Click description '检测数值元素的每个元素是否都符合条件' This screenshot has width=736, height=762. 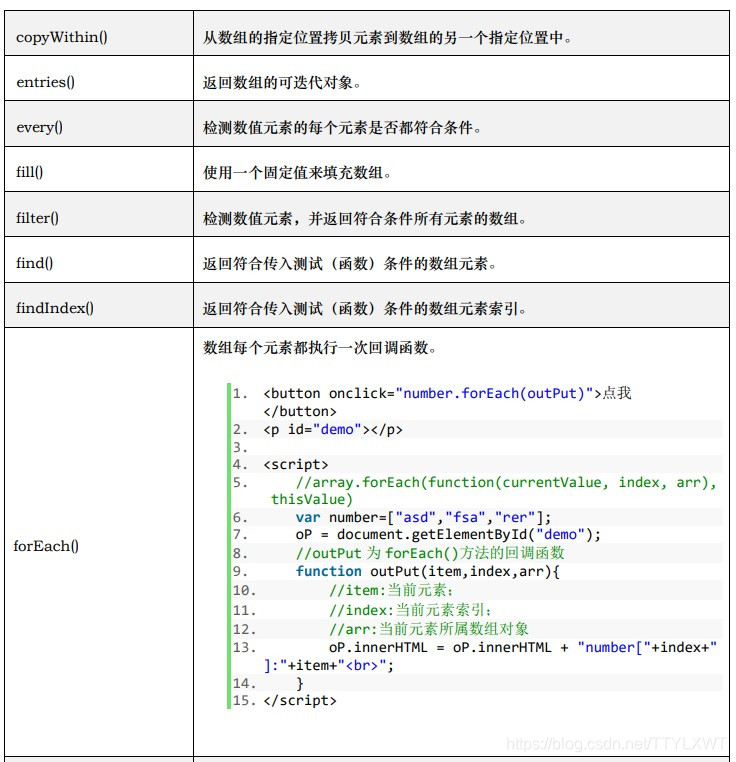pos(342,128)
